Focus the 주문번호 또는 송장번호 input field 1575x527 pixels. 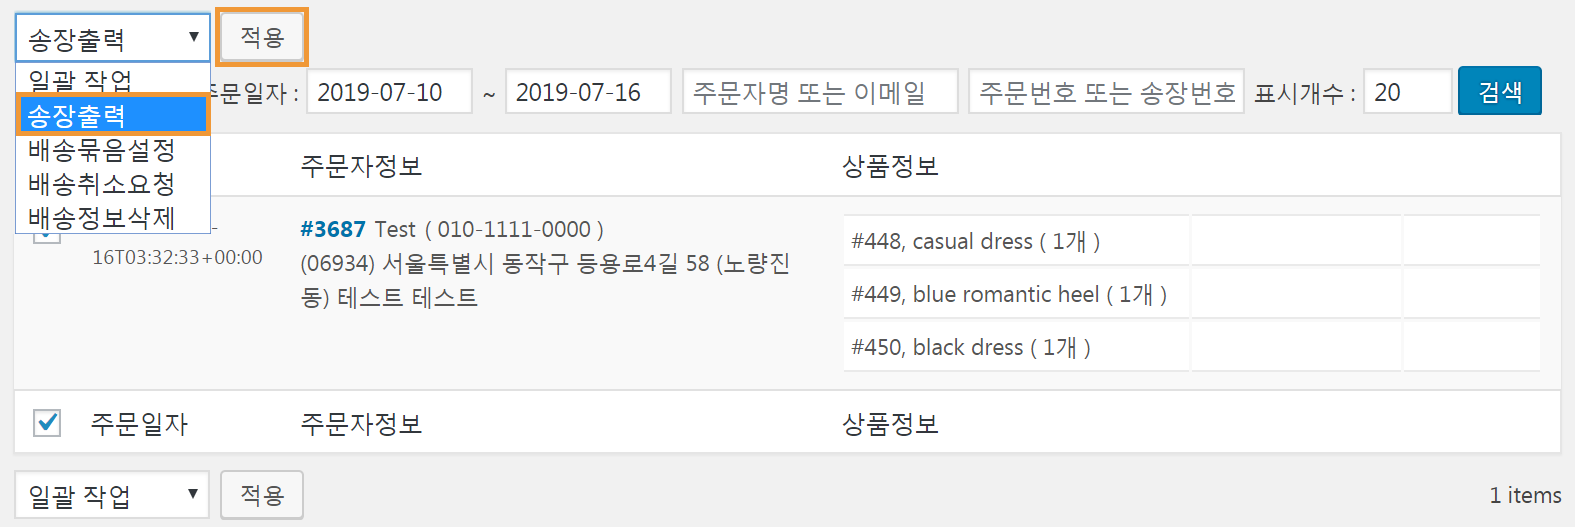coord(1105,92)
